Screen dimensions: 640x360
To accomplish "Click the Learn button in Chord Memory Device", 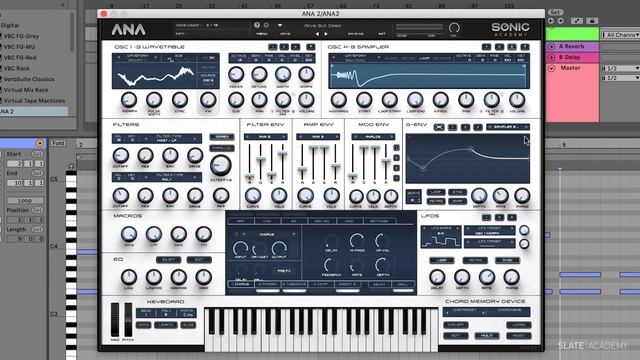I will 519,325.
